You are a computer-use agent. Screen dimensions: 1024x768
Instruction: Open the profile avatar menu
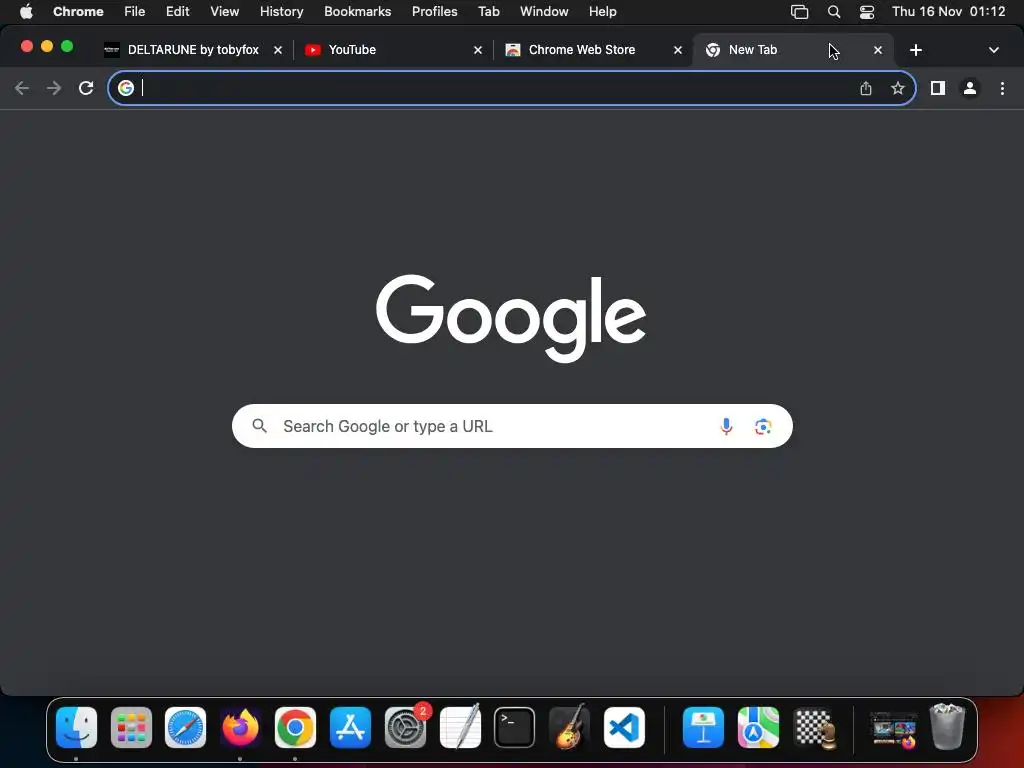[x=970, y=88]
